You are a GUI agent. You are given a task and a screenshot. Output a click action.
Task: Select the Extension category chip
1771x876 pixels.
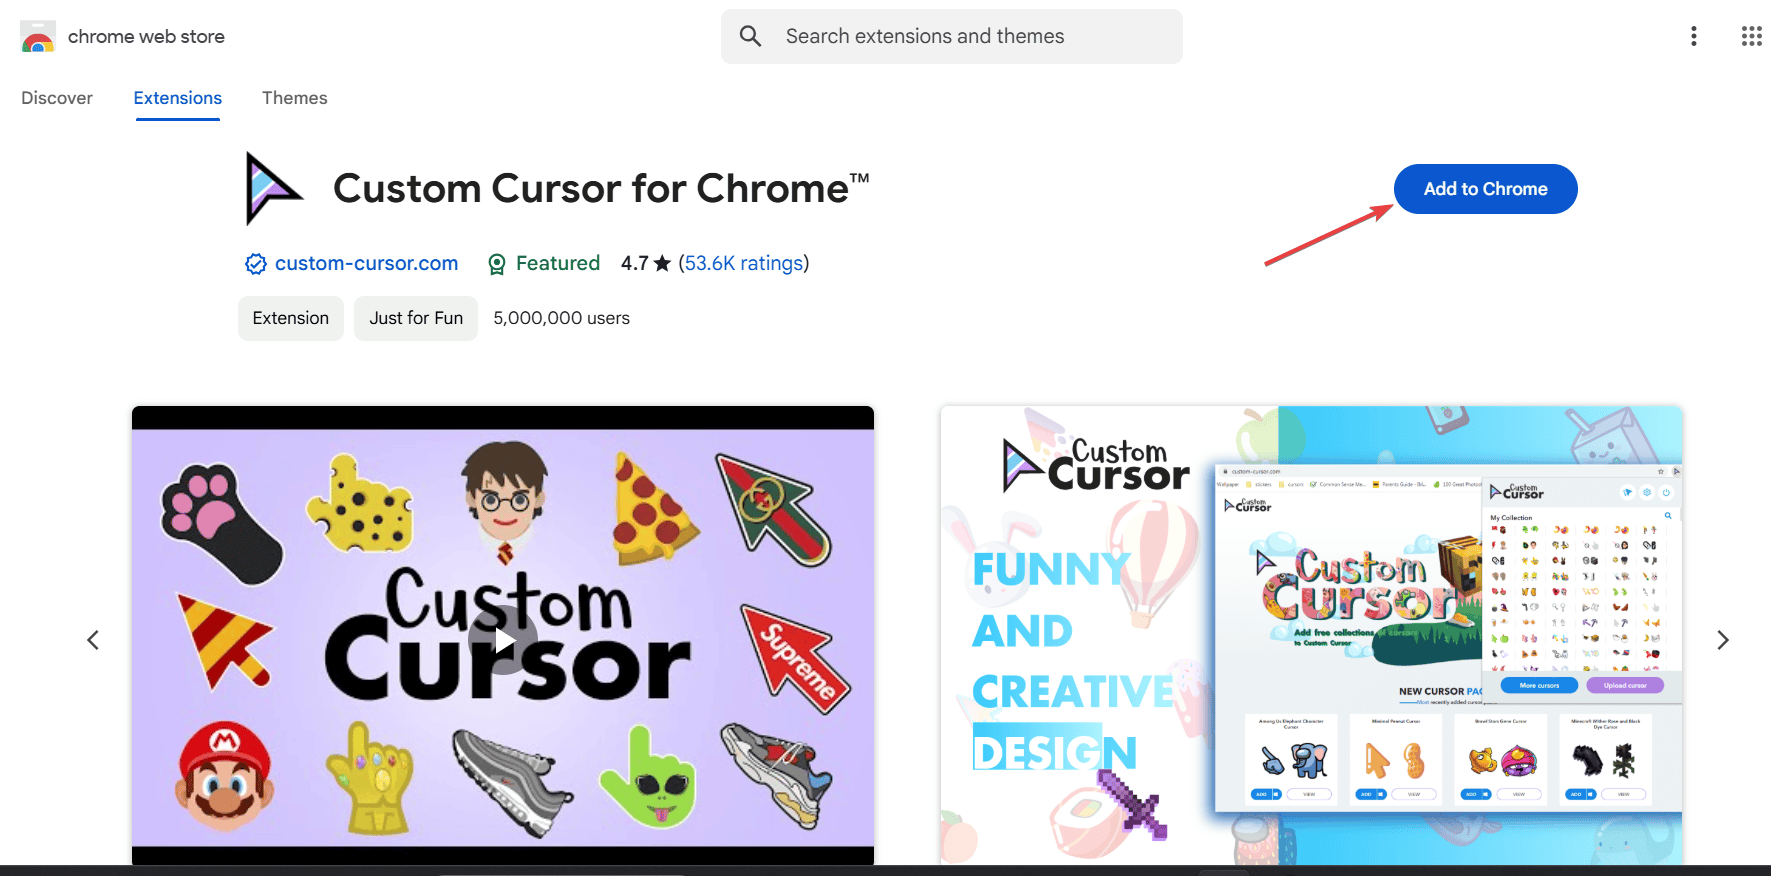[x=291, y=318]
